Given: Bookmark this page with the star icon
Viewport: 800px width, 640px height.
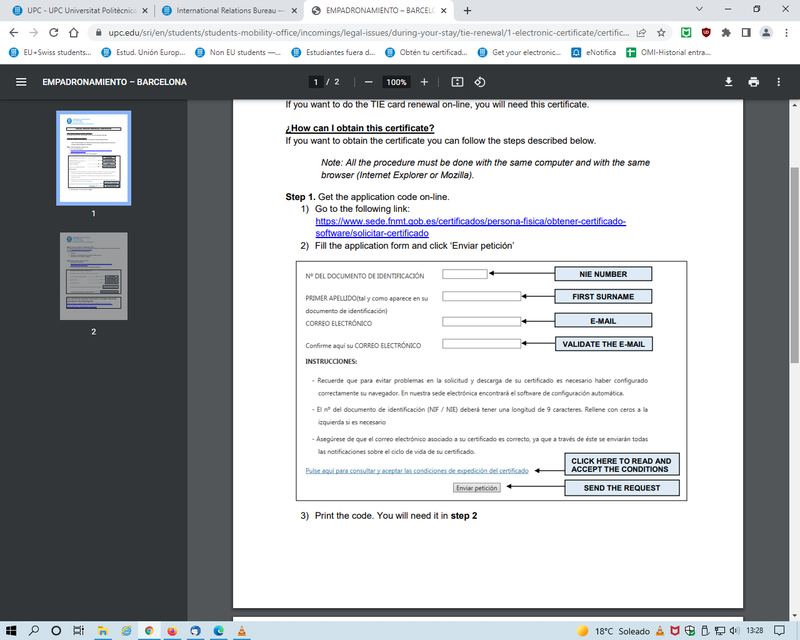Looking at the screenshot, I should (661, 33).
